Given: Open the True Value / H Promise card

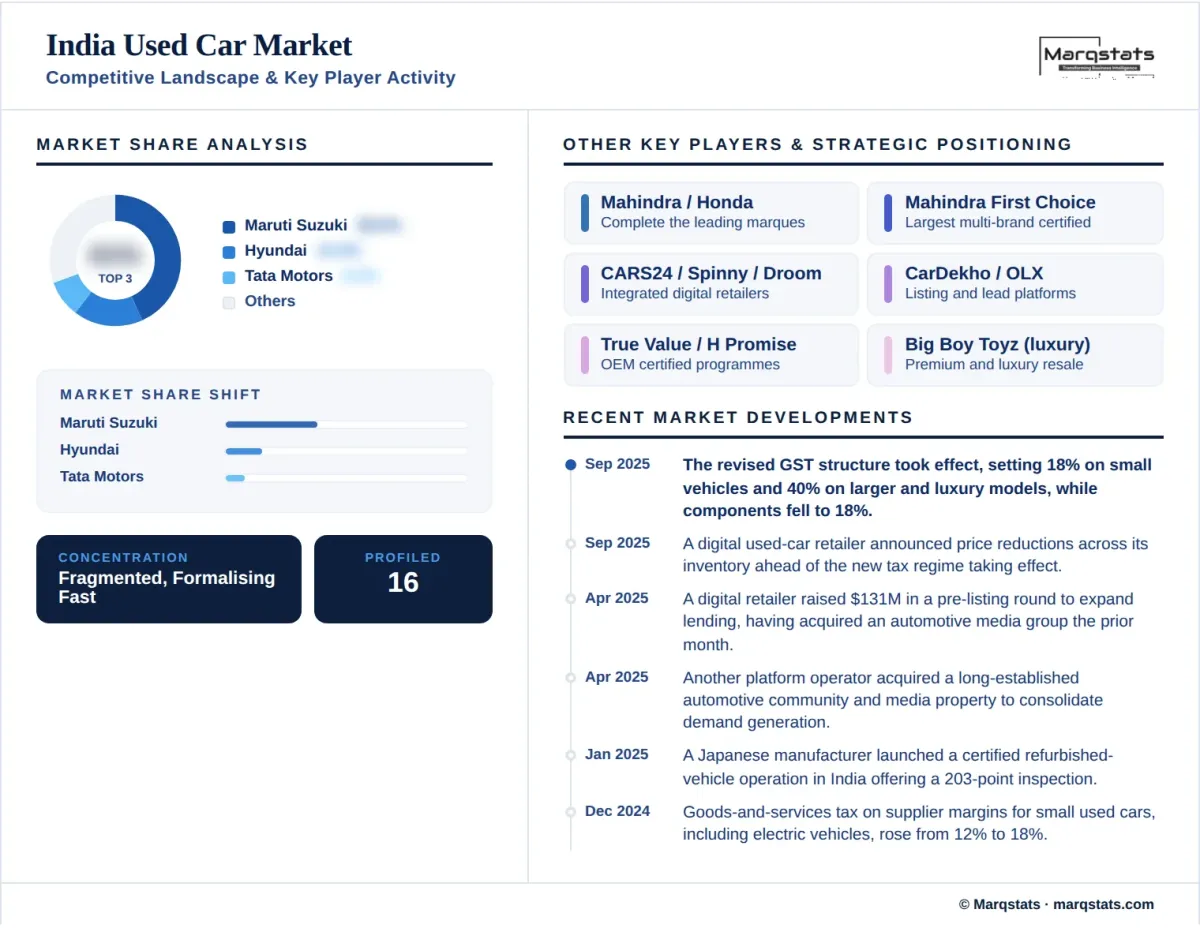Looking at the screenshot, I should [711, 354].
